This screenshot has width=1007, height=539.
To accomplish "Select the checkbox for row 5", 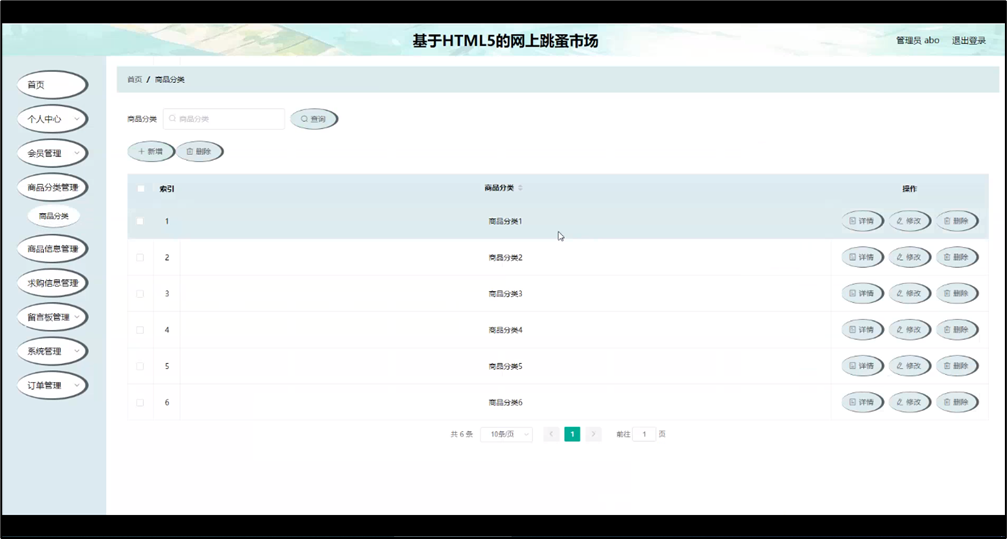I will [x=140, y=366].
